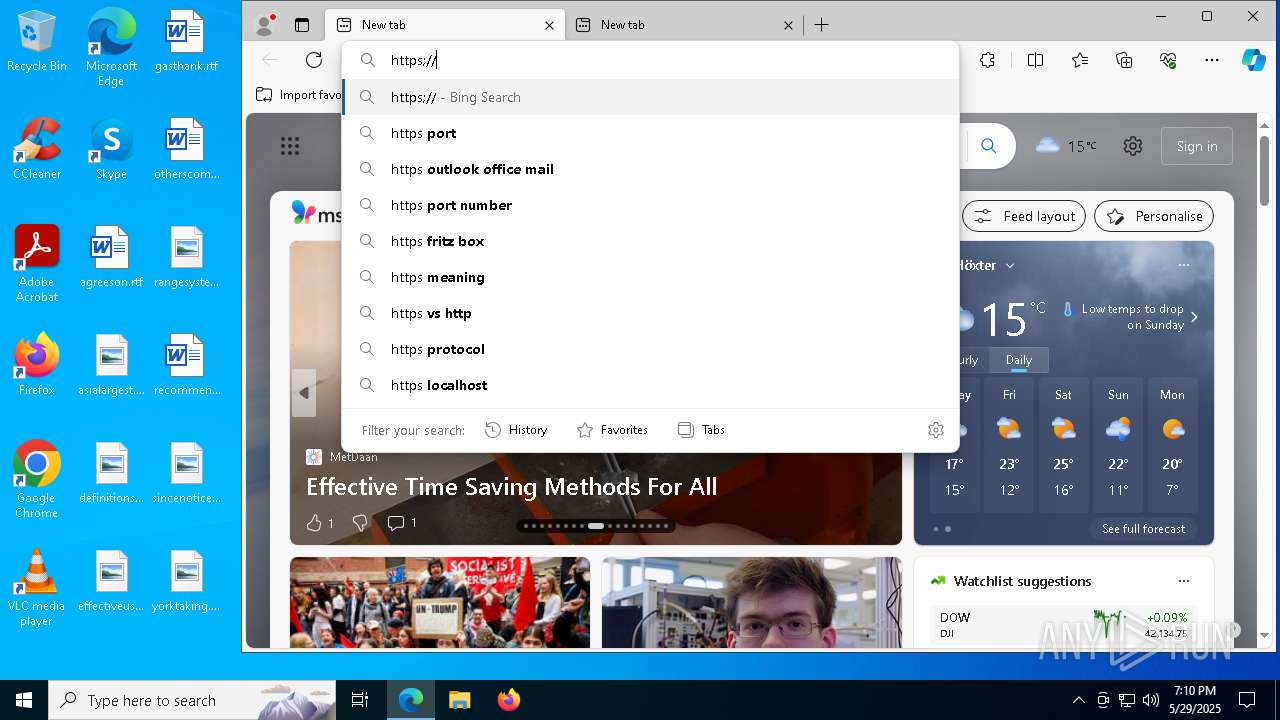Open Task View on taskbar

[360, 700]
